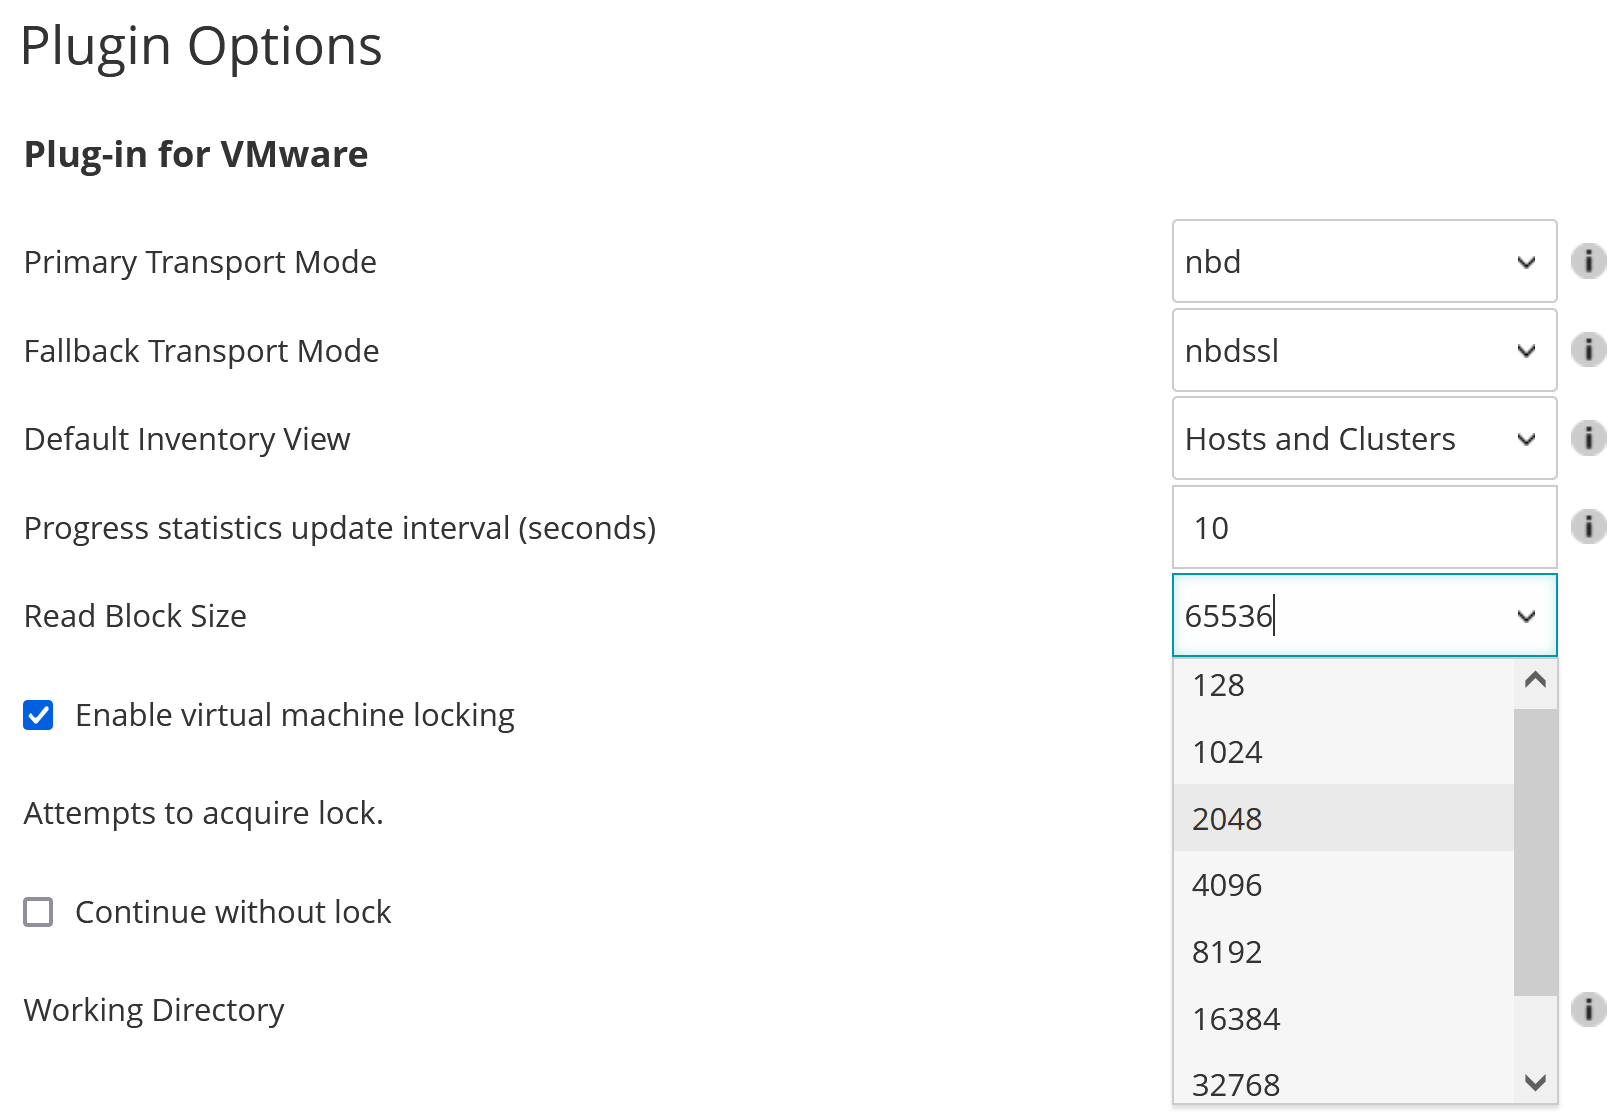
Task: Click scroll-down arrow in block size list
Action: pos(1536,1082)
